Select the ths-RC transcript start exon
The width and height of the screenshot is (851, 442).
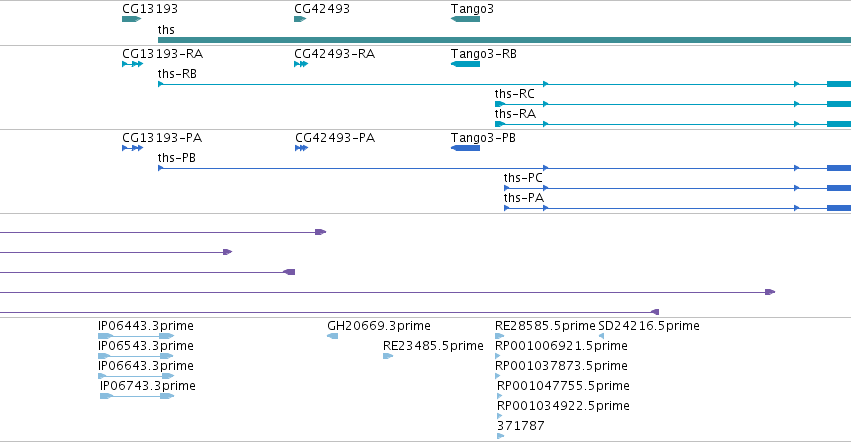pos(500,104)
